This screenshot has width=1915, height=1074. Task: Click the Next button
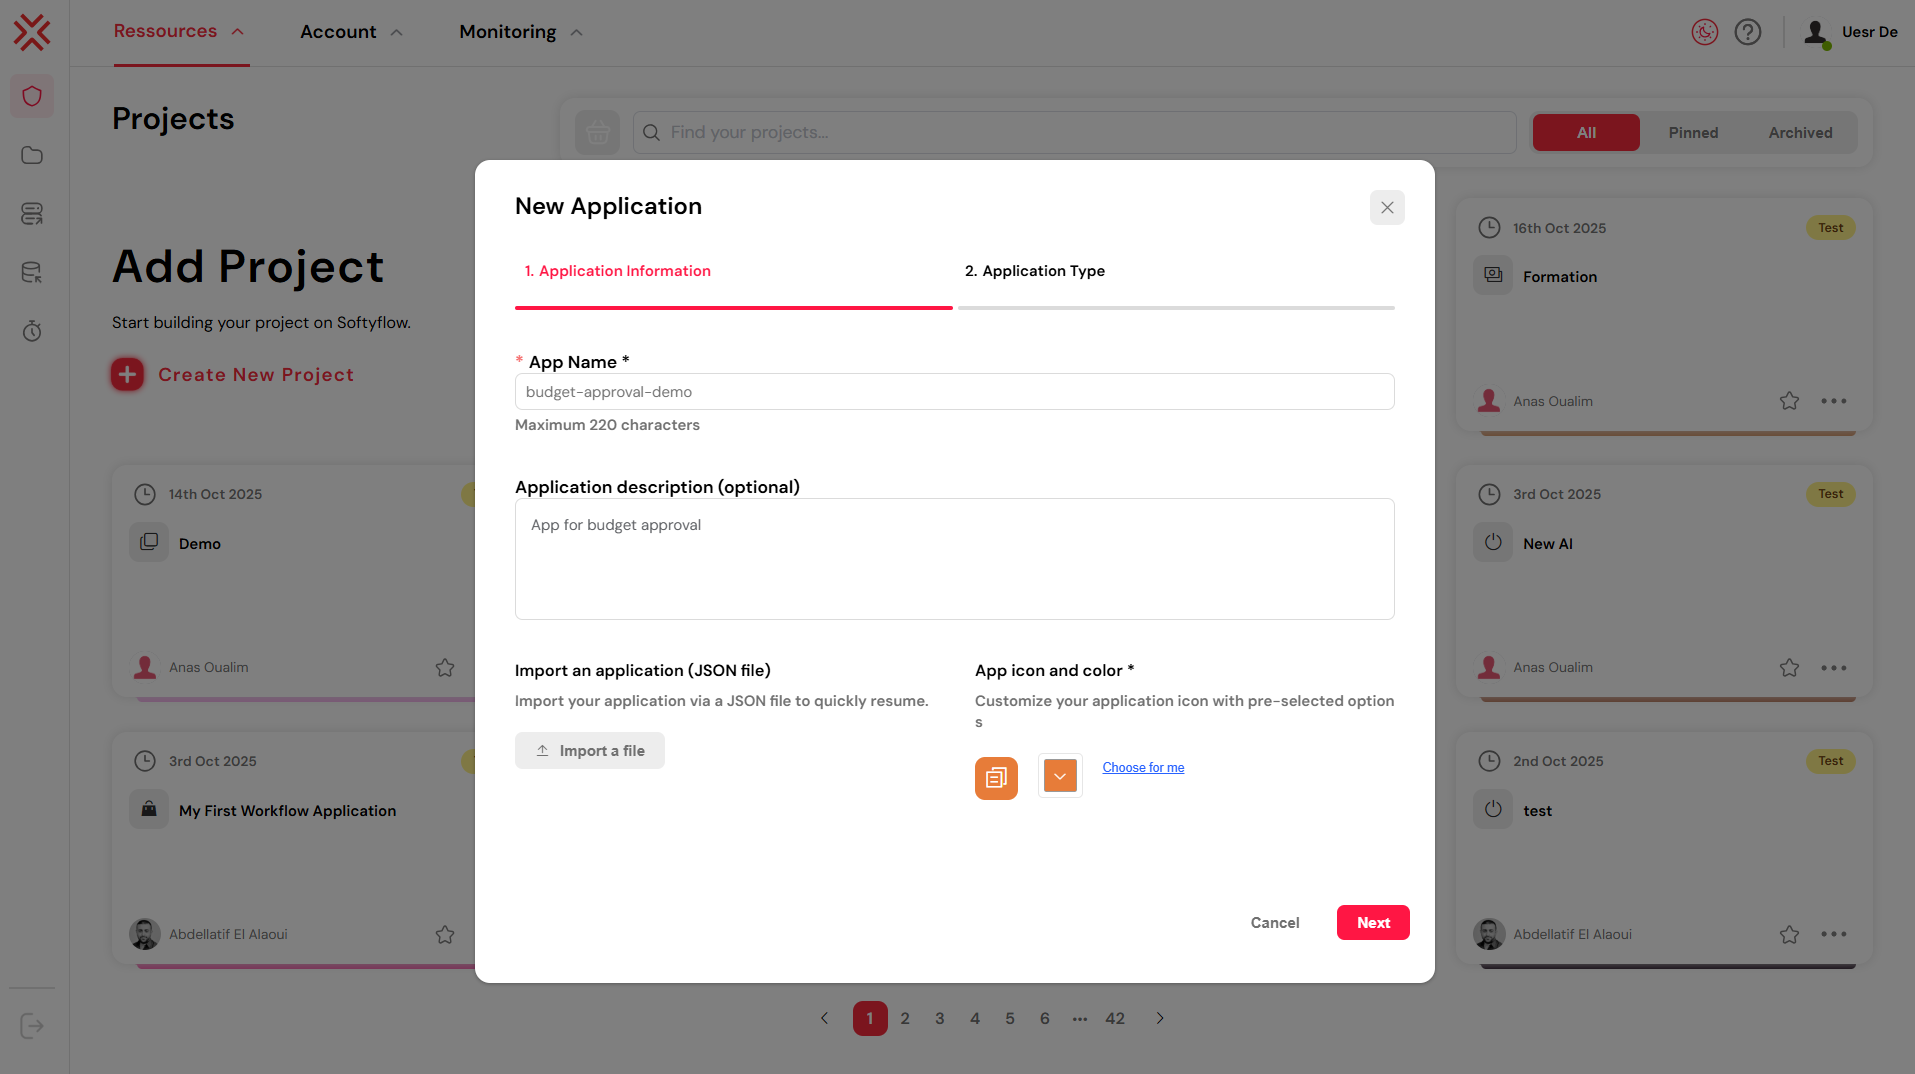click(1372, 922)
